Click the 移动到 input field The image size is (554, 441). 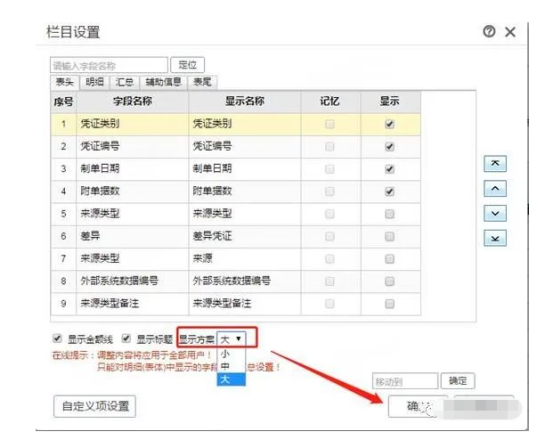(405, 381)
